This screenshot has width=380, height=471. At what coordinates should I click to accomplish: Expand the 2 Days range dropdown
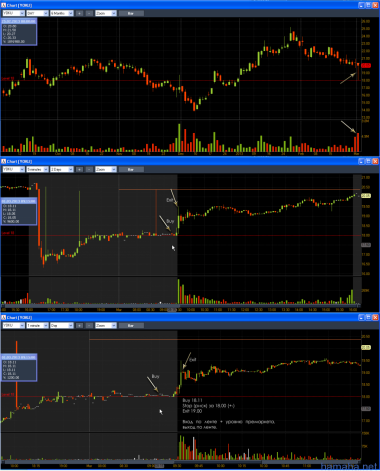tap(62, 169)
